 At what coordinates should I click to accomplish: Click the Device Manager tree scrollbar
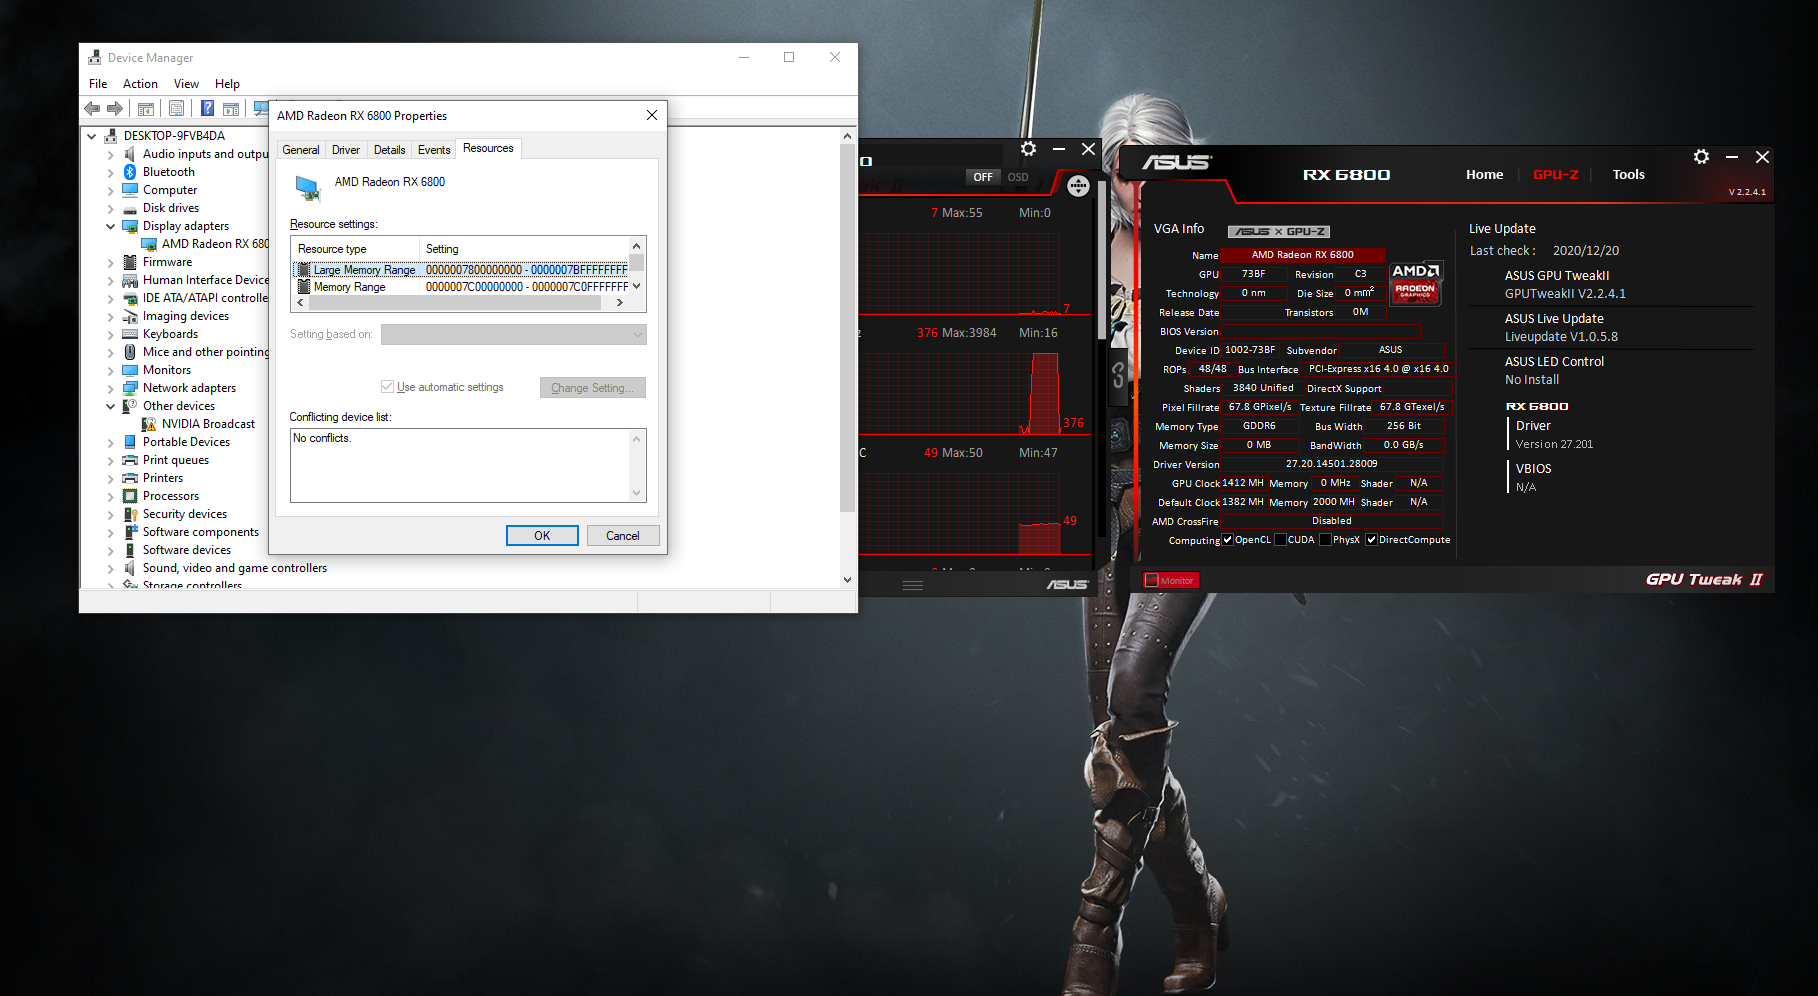[x=847, y=330]
